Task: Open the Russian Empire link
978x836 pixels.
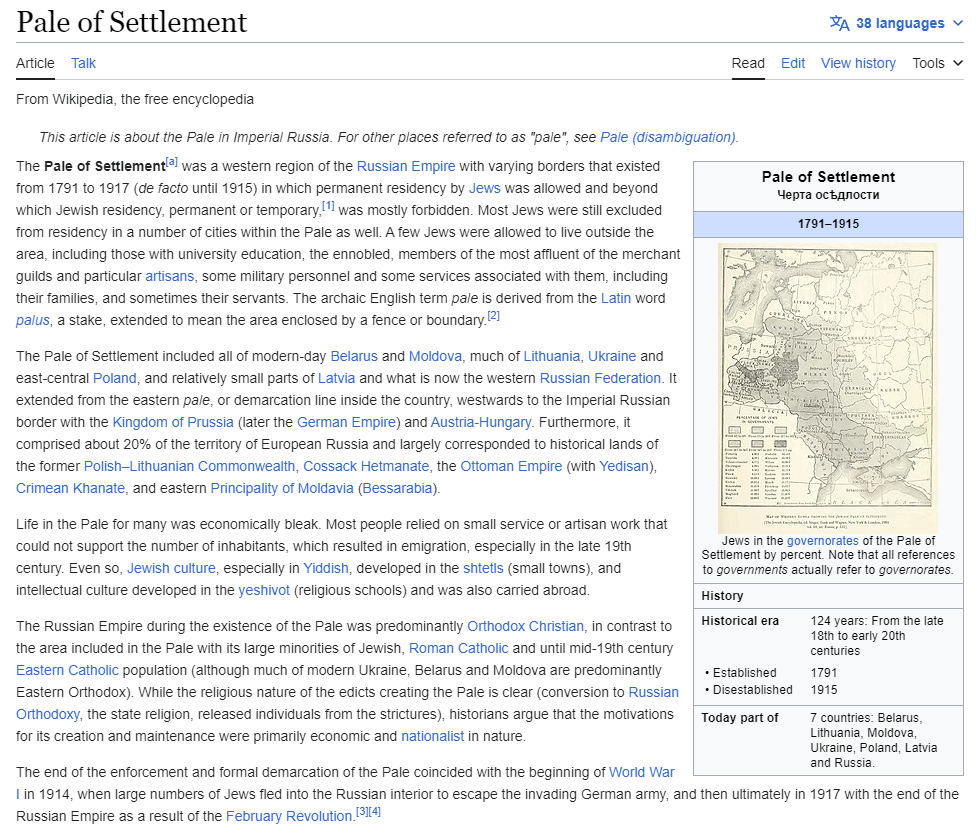Action: tap(406, 167)
